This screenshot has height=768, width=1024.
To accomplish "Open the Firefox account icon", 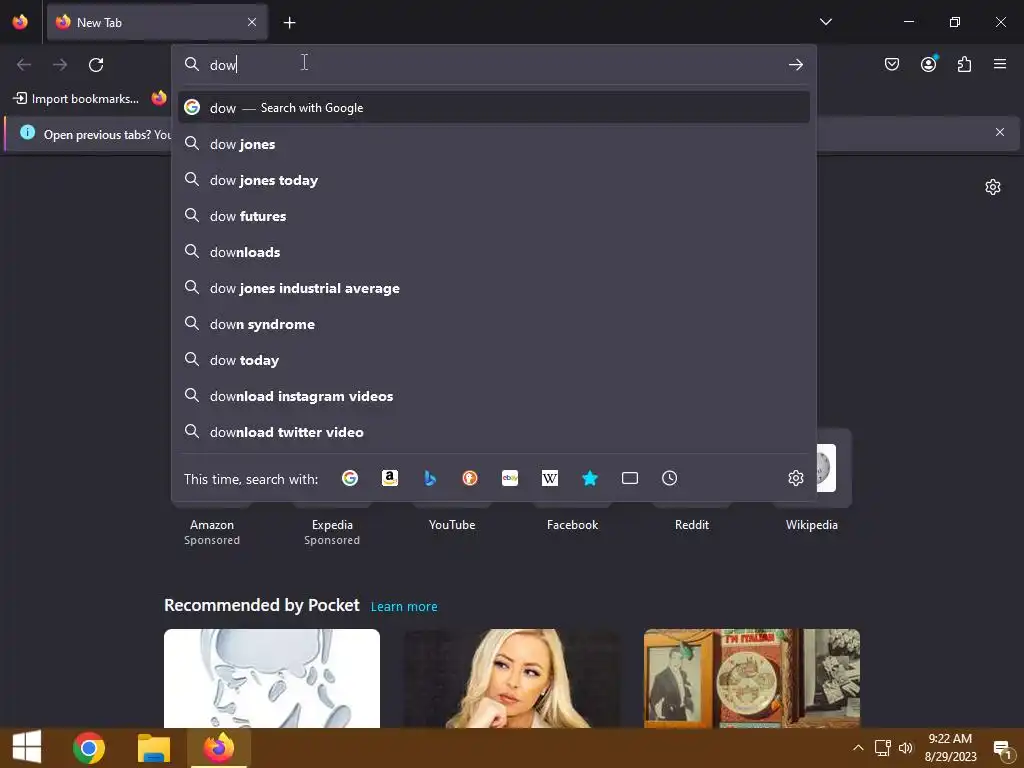I will click(x=928, y=64).
